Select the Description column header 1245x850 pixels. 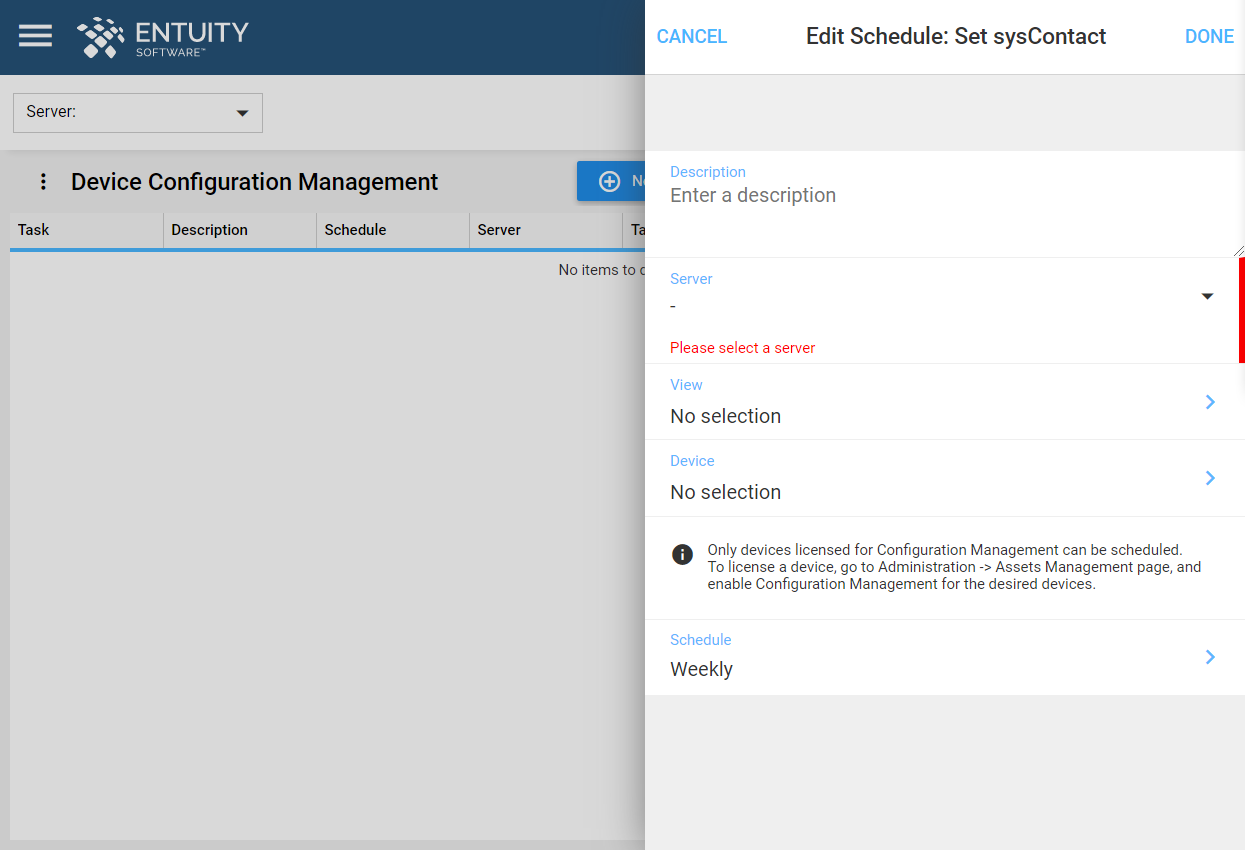pyautogui.click(x=209, y=230)
